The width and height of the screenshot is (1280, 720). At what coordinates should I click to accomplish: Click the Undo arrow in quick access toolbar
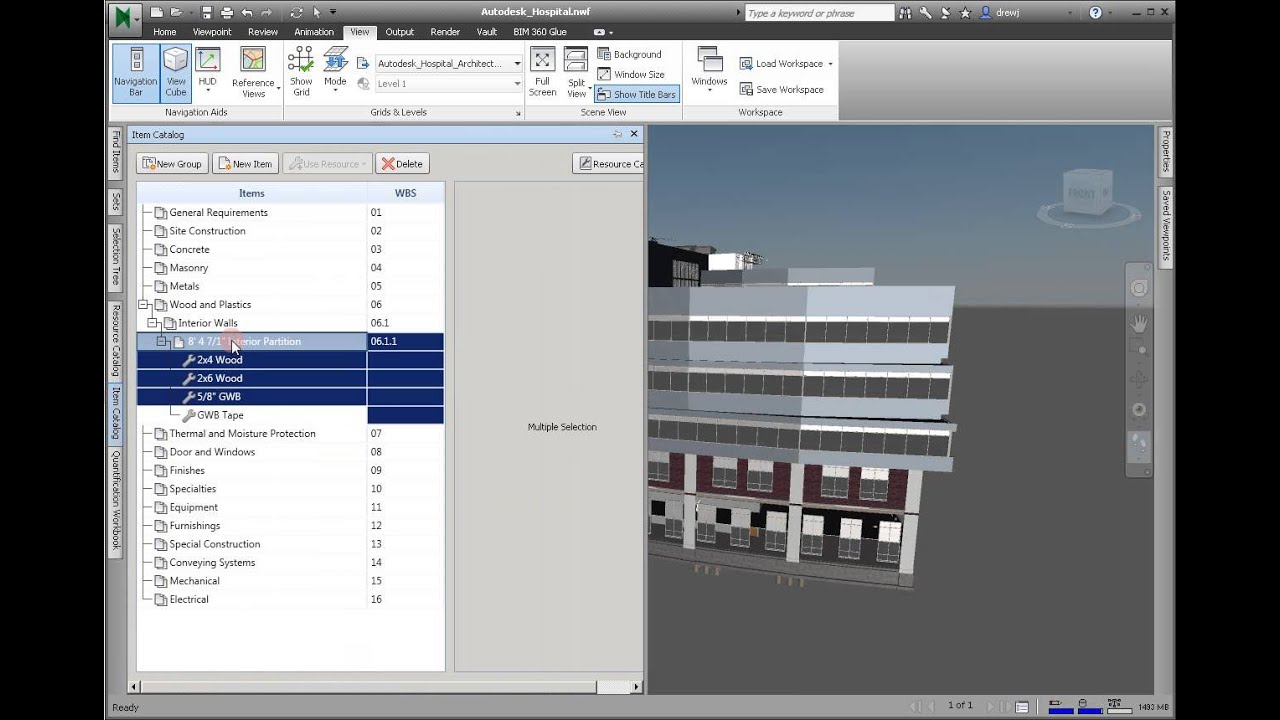[x=247, y=13]
